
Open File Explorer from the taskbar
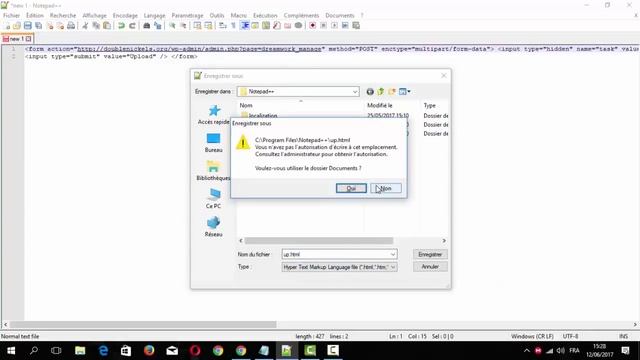click(x=80, y=351)
